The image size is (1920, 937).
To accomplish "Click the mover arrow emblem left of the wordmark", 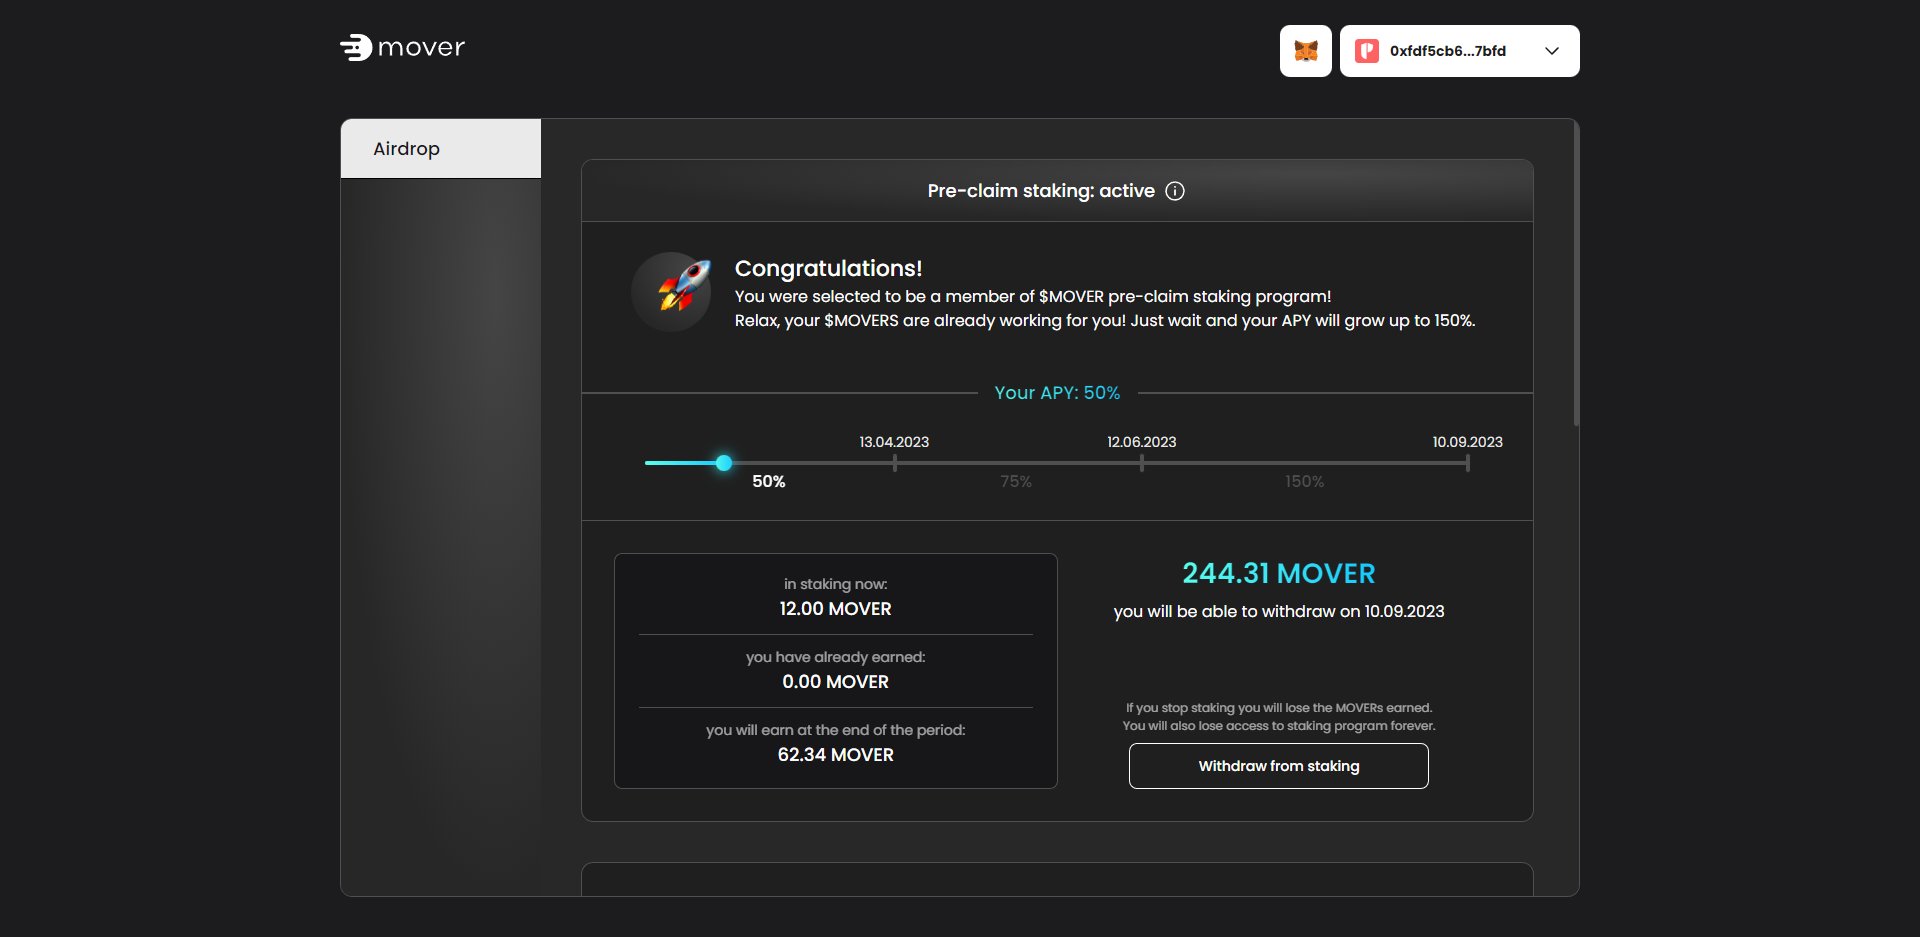I will (x=356, y=47).
